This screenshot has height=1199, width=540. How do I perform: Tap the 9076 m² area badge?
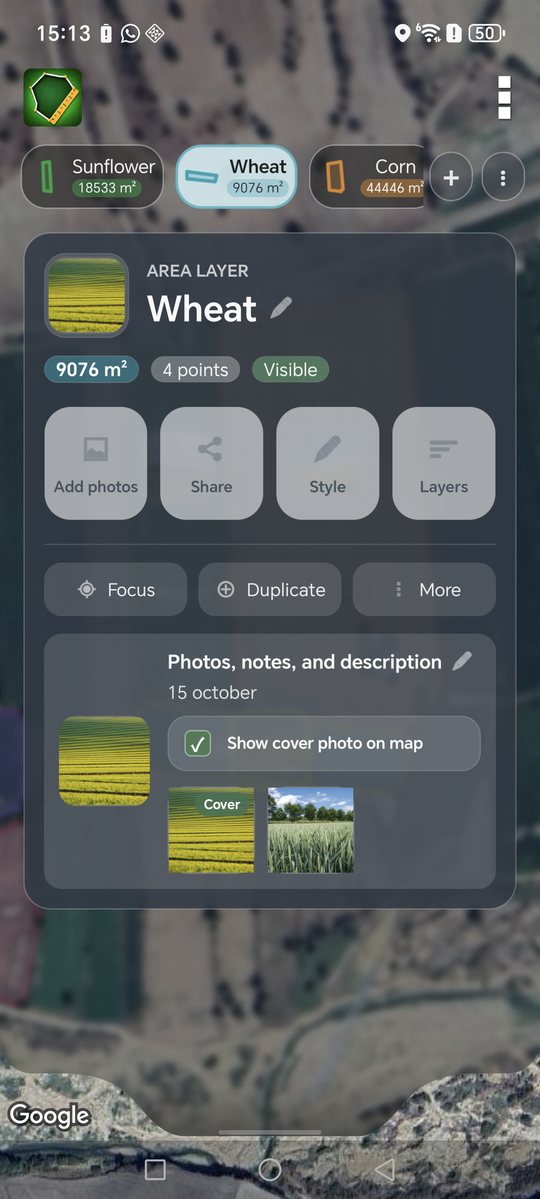point(91,369)
